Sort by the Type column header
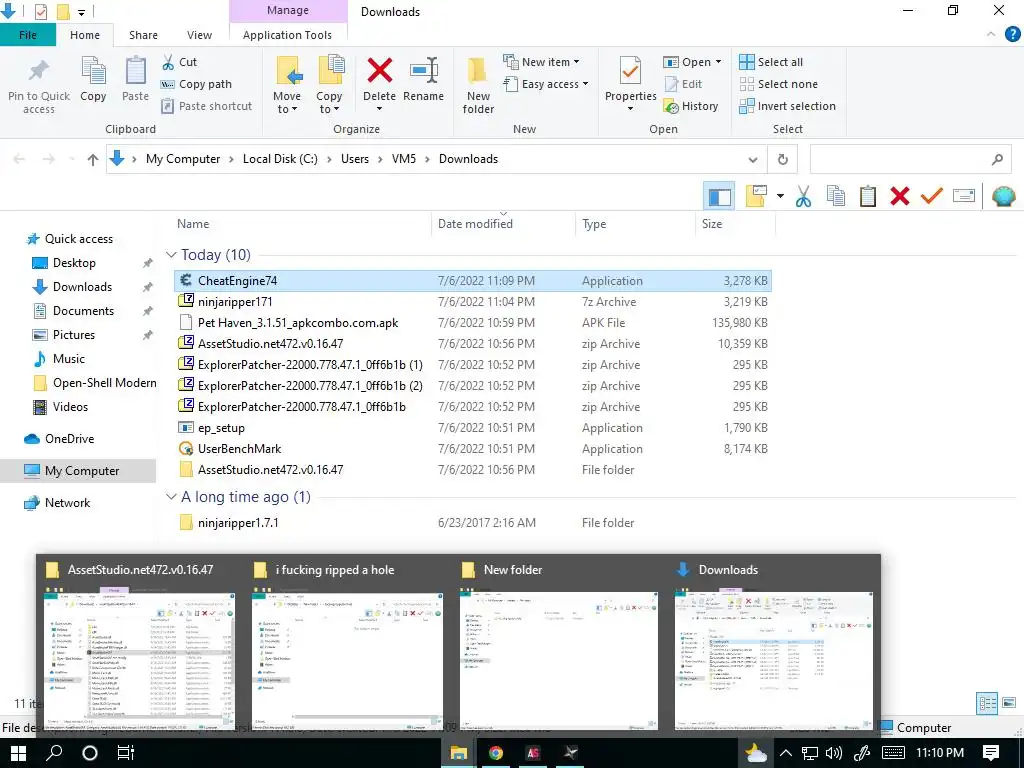Image resolution: width=1024 pixels, height=768 pixels. (635, 223)
